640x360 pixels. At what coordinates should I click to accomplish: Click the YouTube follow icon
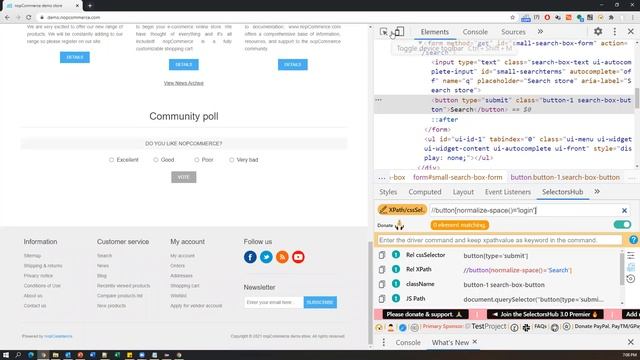298,257
